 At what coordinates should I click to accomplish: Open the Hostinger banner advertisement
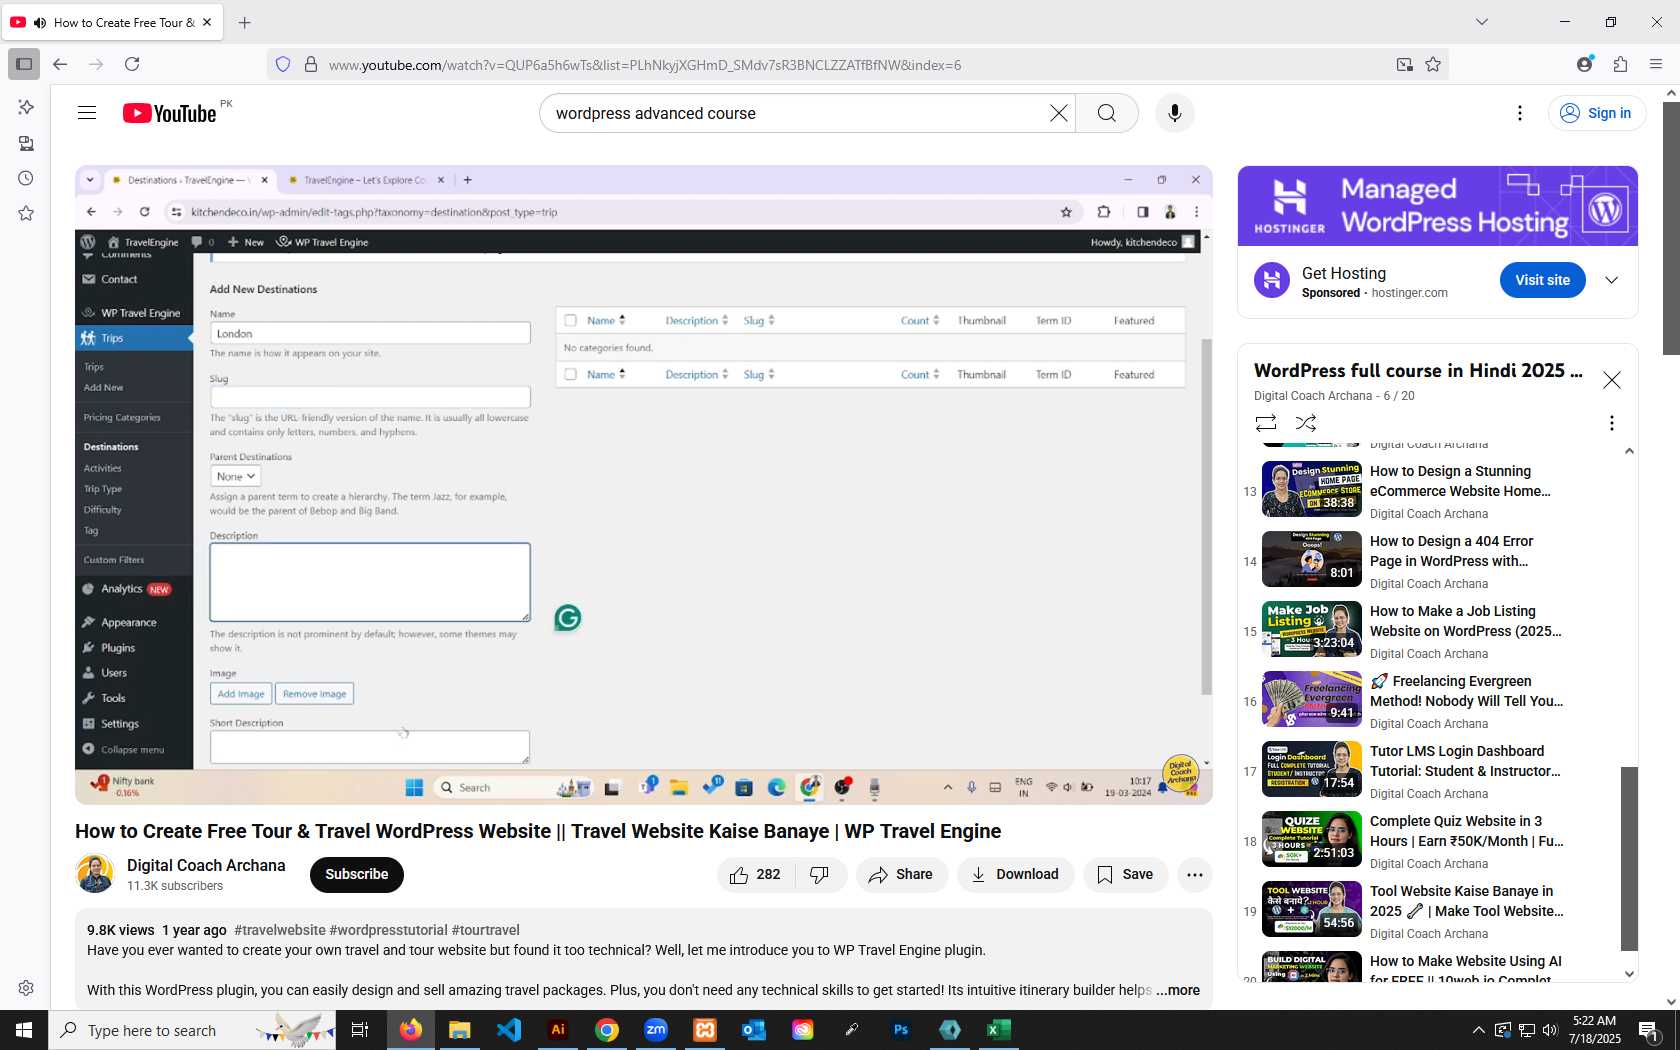click(x=1438, y=206)
